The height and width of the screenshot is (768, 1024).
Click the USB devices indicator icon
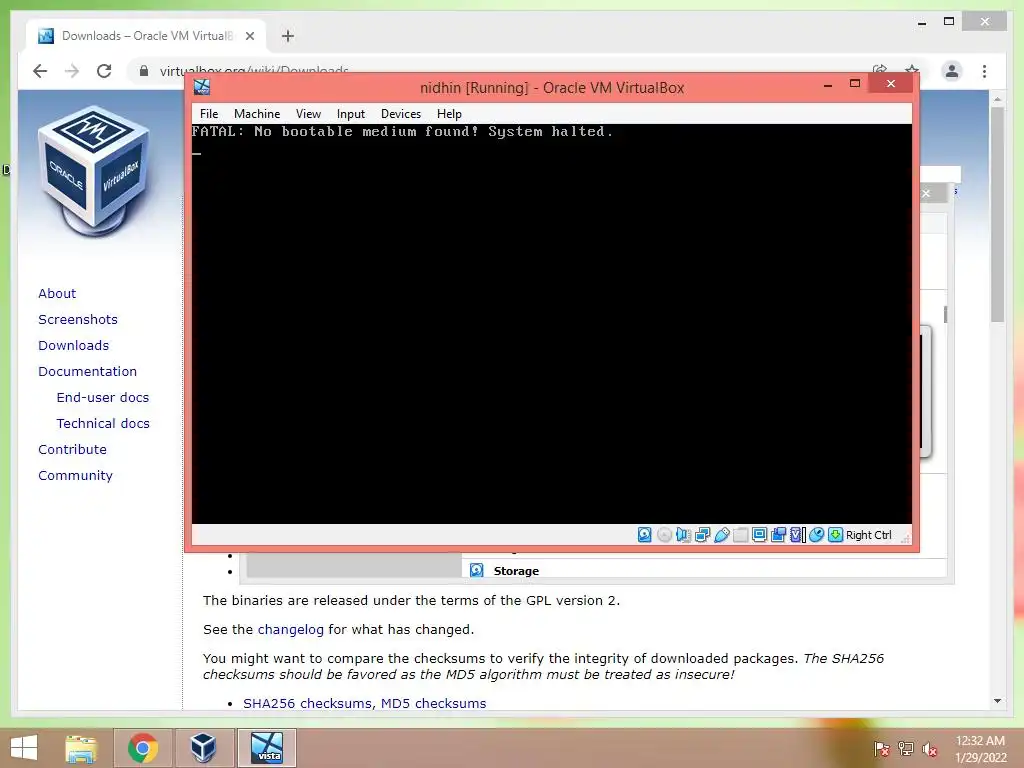click(x=722, y=535)
